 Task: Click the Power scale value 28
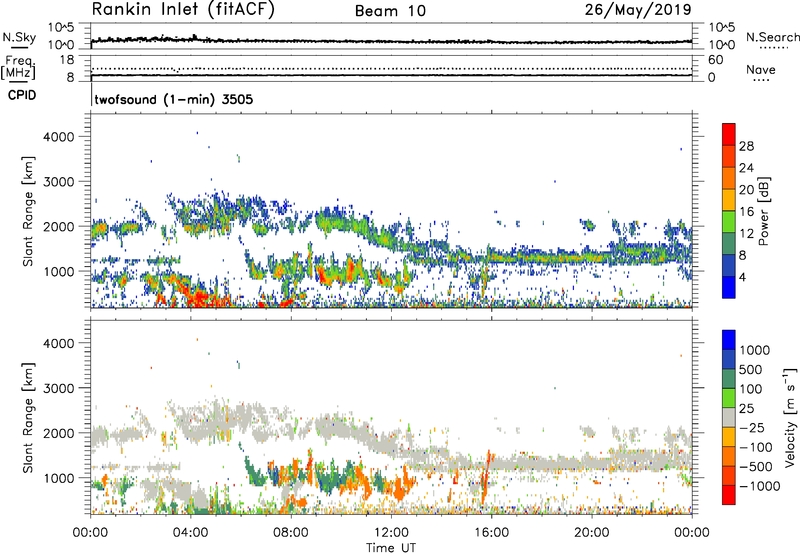point(746,146)
